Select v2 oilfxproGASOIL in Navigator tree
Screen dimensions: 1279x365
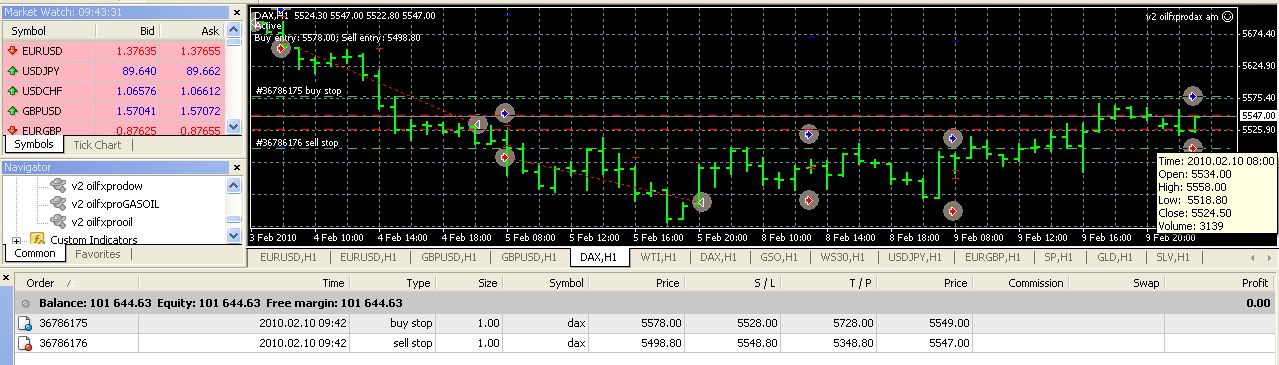coord(115,203)
